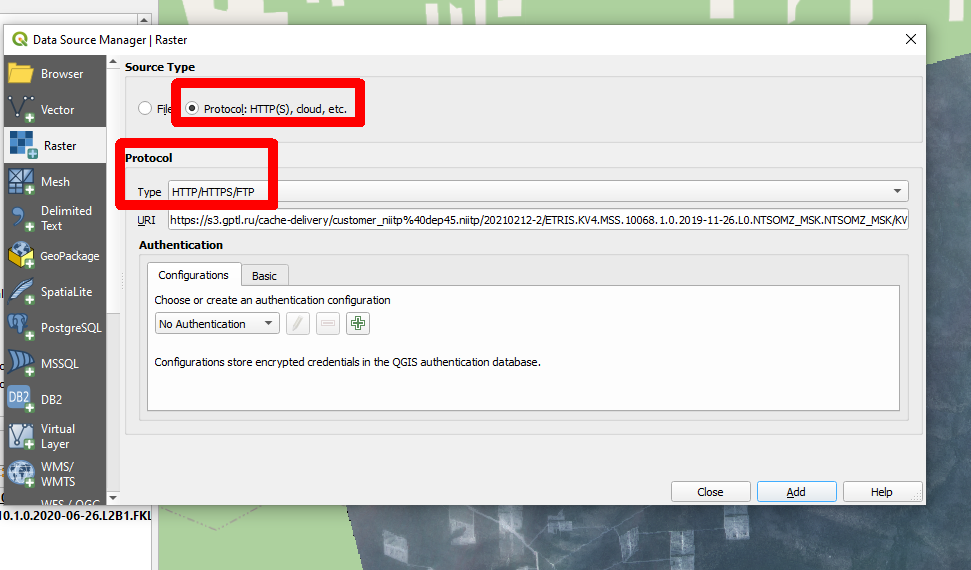
Task: Choose the GeoPackage source icon
Action: [x=21, y=255]
